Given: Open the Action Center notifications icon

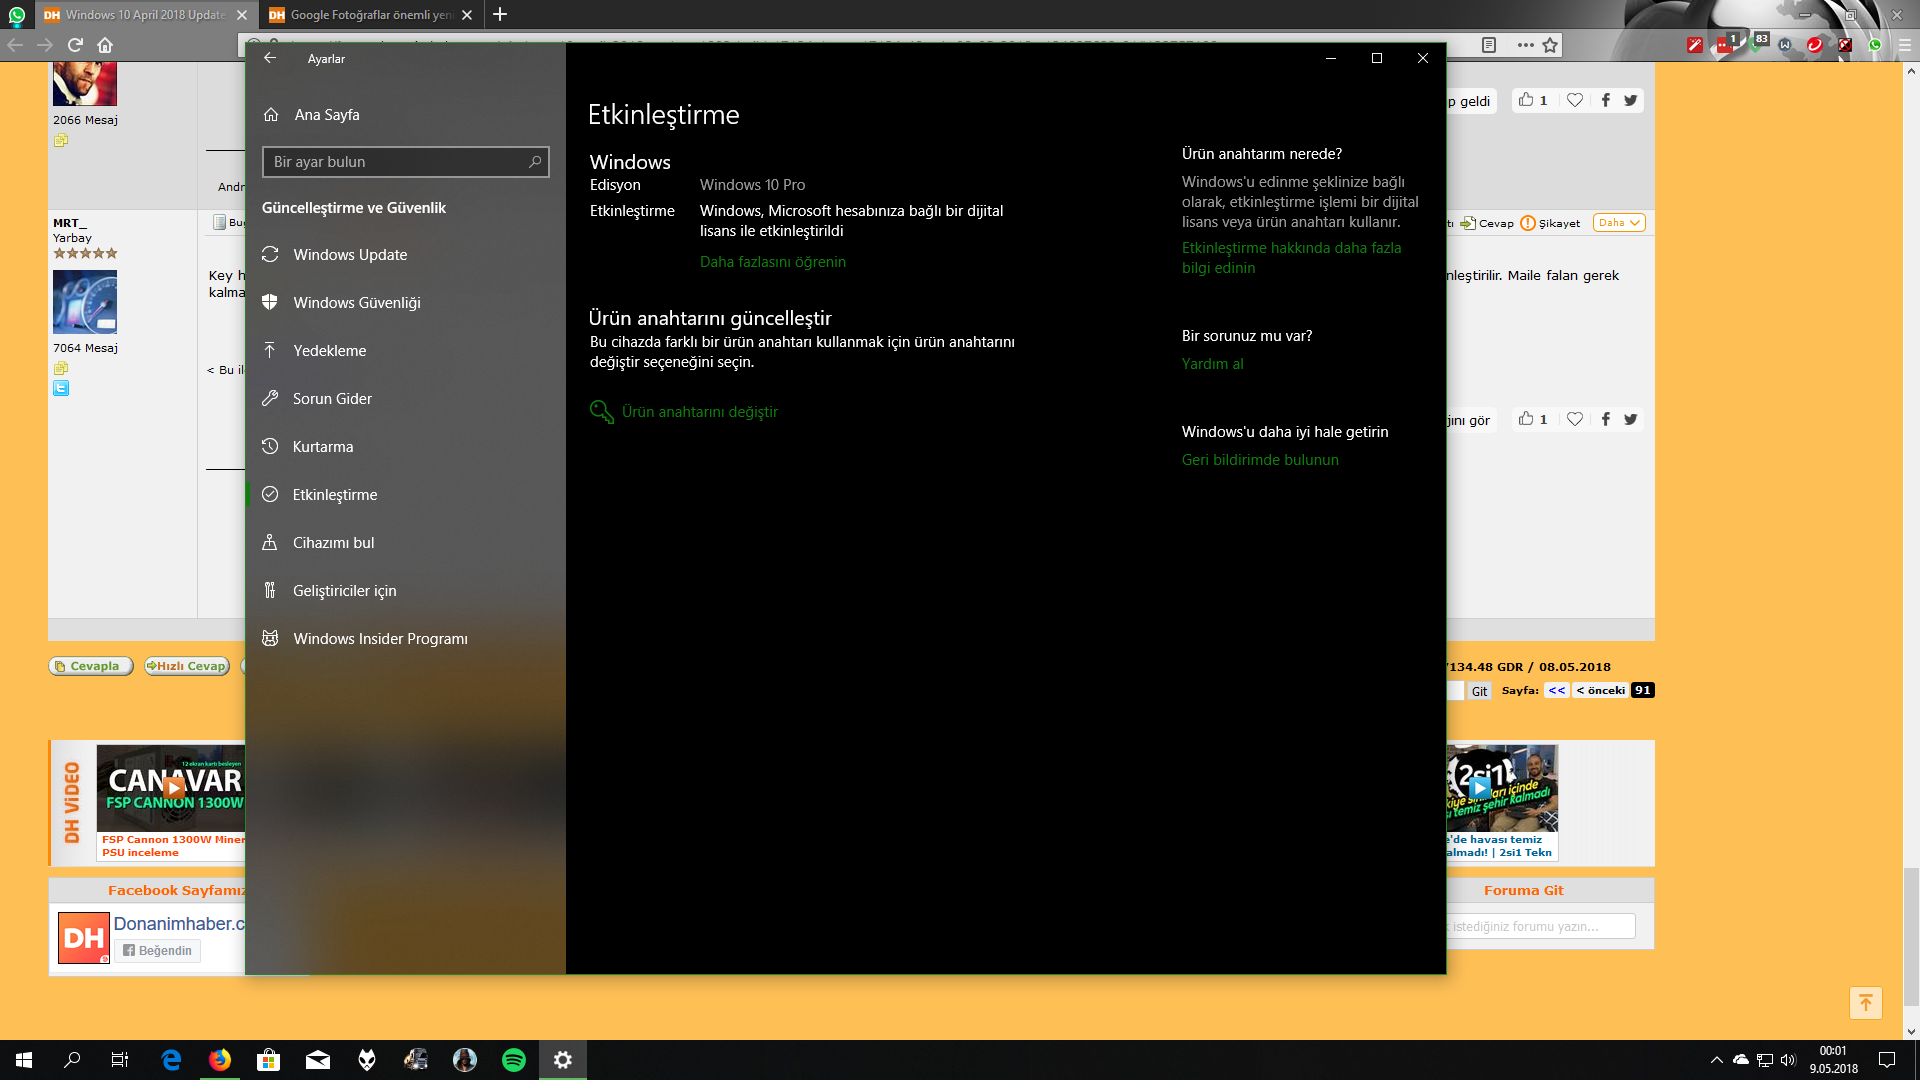Looking at the screenshot, I should [x=1887, y=1060].
